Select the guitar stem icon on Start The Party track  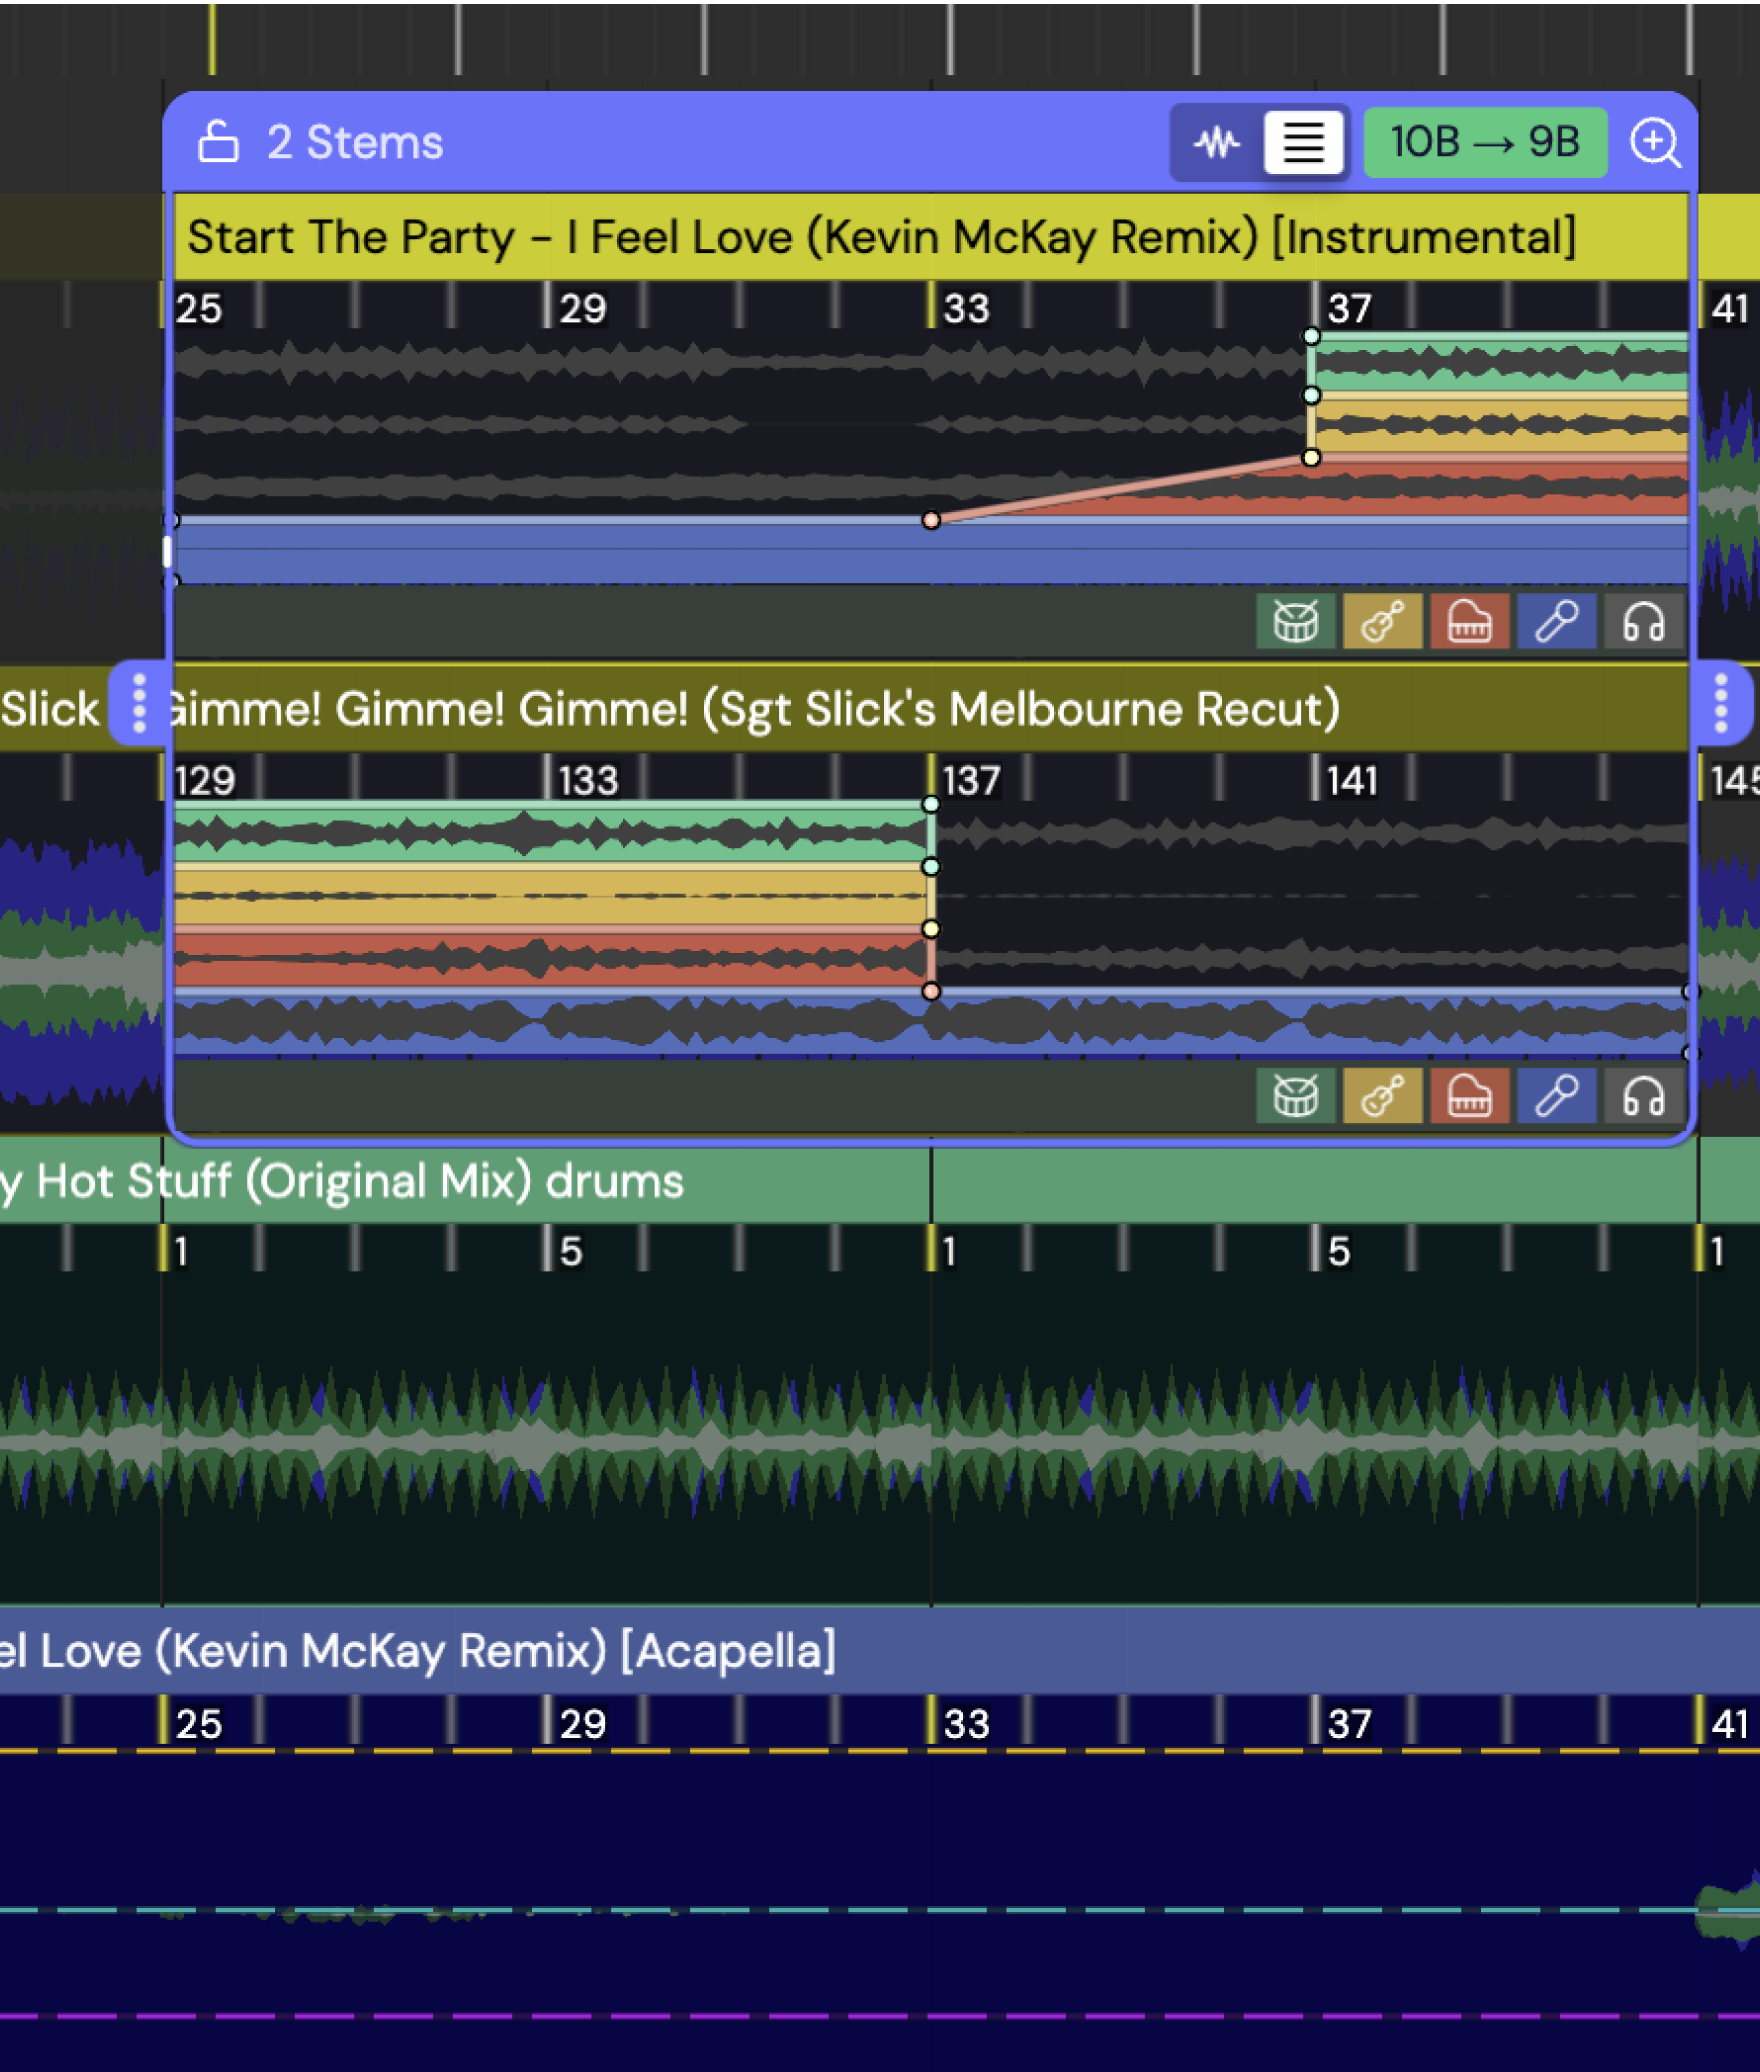(1382, 622)
